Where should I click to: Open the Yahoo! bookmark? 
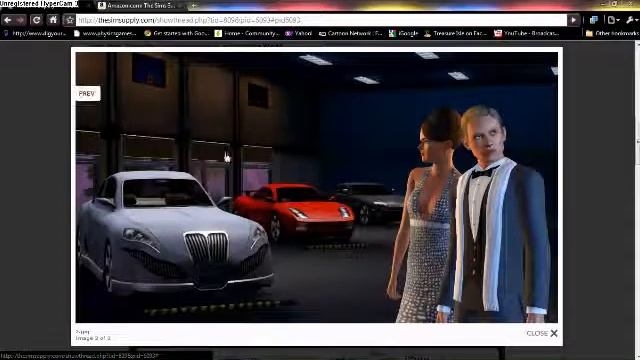(x=298, y=33)
